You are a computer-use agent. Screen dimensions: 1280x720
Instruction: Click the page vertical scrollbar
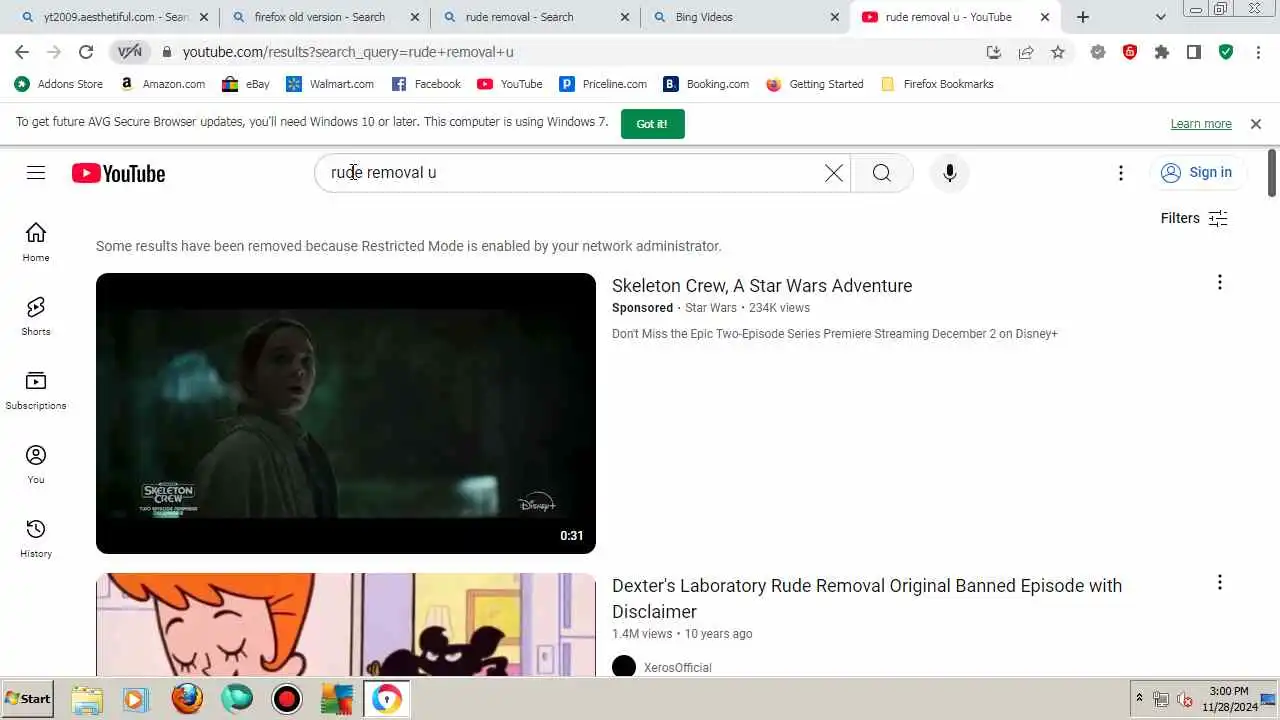pyautogui.click(x=1272, y=173)
